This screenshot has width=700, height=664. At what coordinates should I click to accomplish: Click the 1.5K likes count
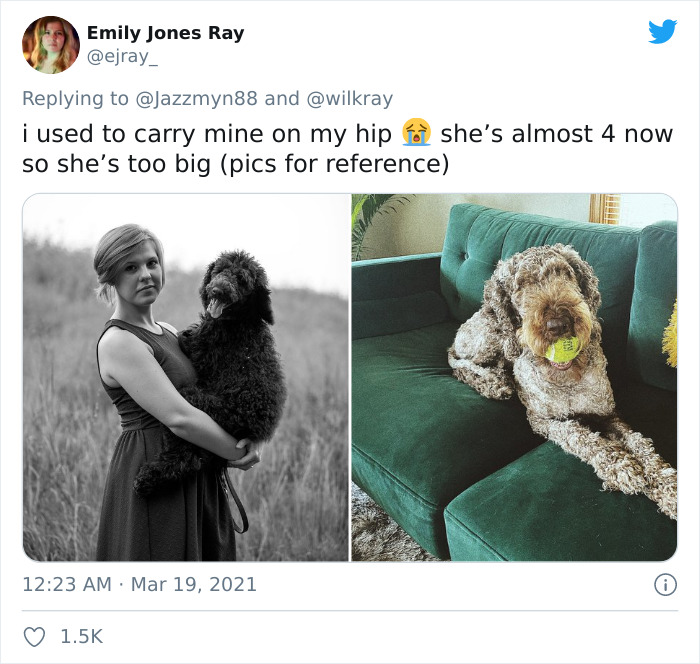pyautogui.click(x=82, y=637)
